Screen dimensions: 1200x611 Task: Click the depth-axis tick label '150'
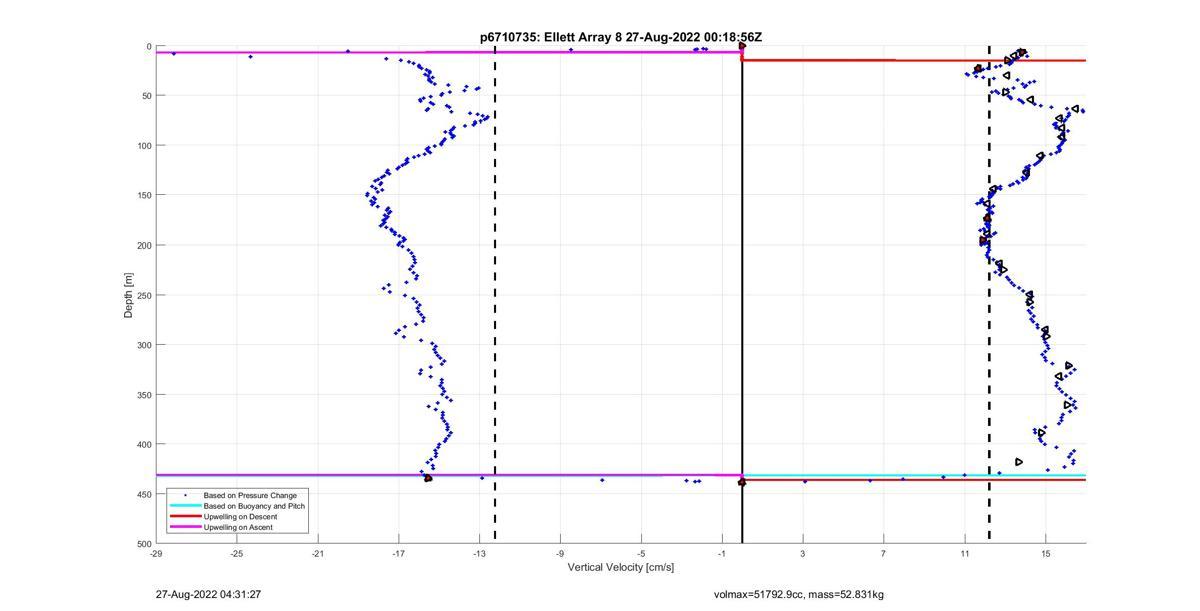[x=144, y=196]
